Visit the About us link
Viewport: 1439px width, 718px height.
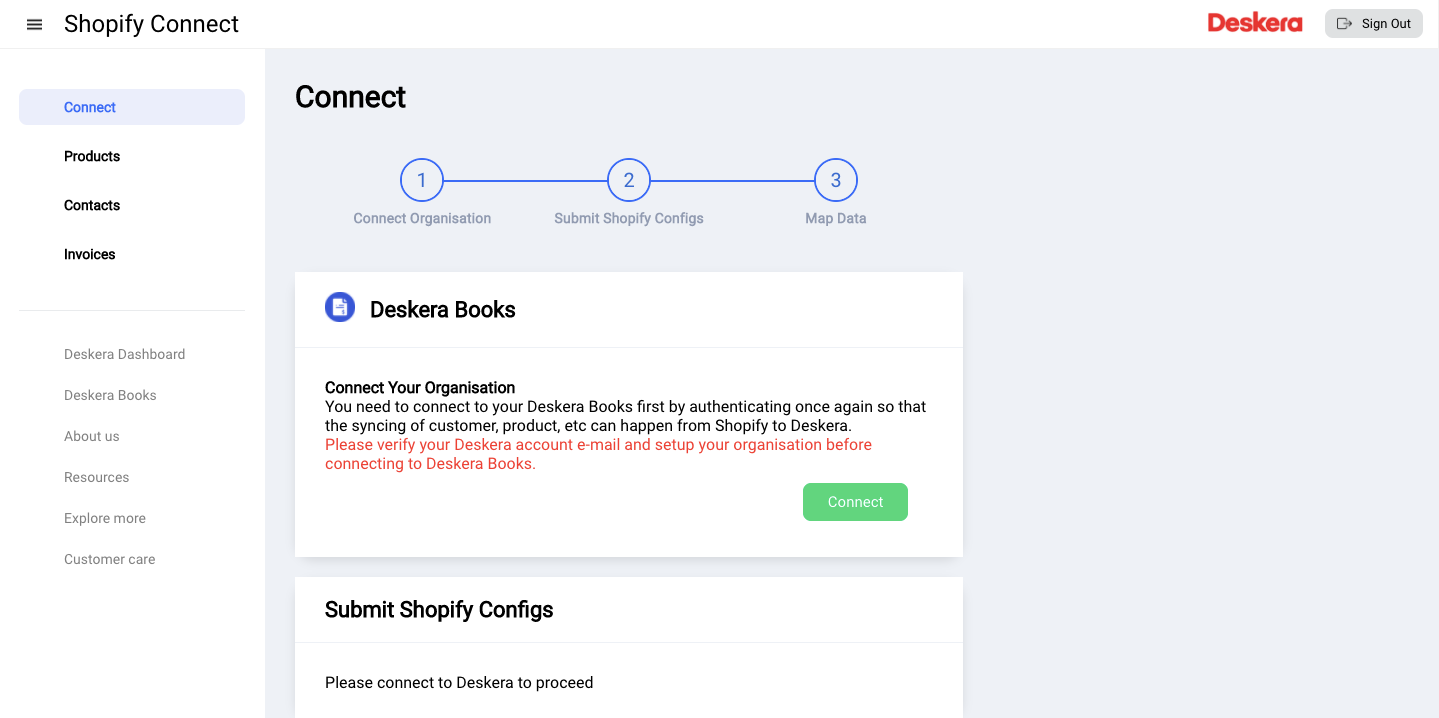pos(91,436)
